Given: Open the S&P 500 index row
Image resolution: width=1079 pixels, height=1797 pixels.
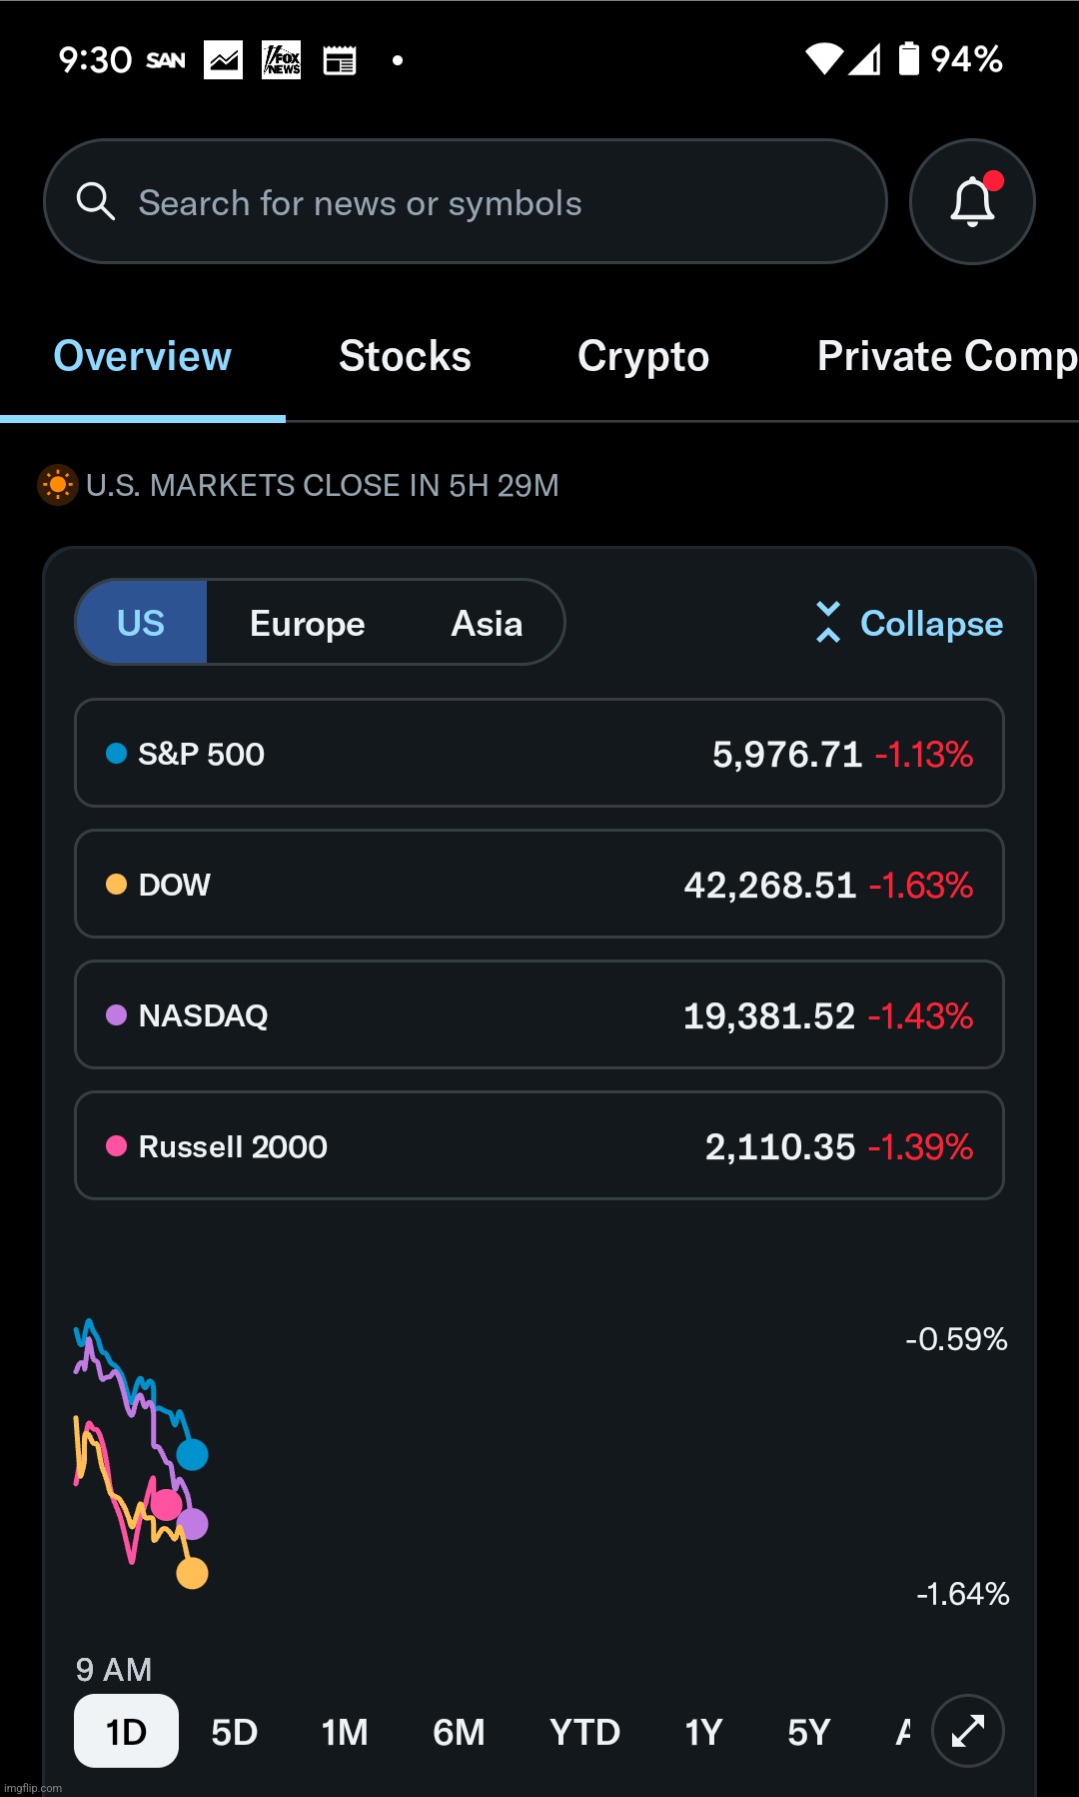Looking at the screenshot, I should pos(539,753).
